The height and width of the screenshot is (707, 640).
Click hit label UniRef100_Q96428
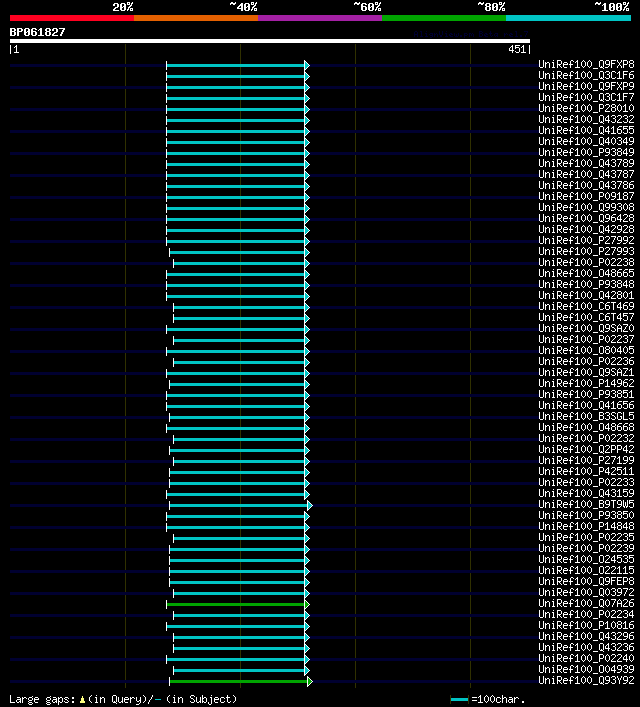tap(586, 218)
